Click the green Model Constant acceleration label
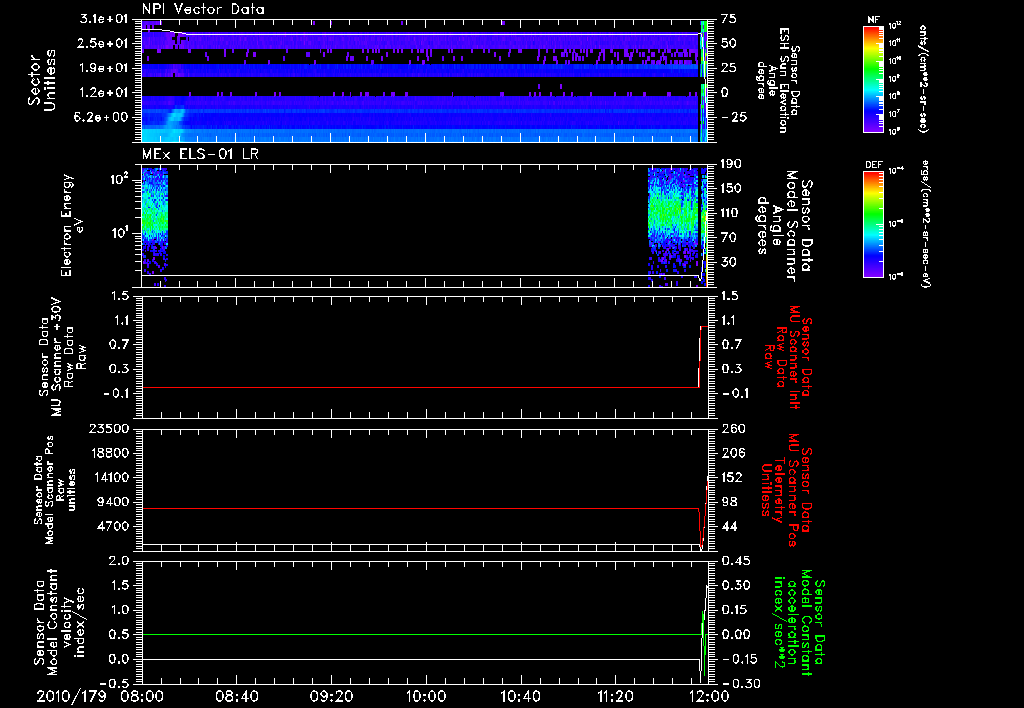Image resolution: width=1024 pixels, height=708 pixels. tap(798, 624)
